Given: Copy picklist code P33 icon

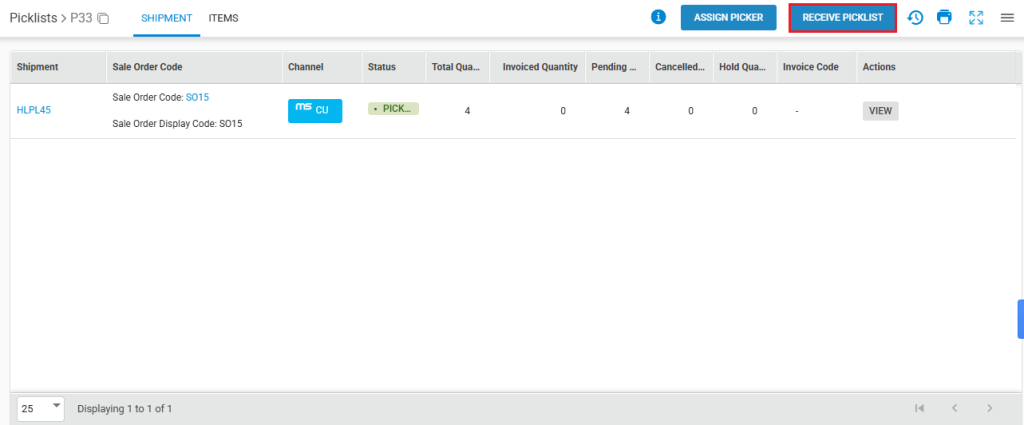Looking at the screenshot, I should (103, 18).
